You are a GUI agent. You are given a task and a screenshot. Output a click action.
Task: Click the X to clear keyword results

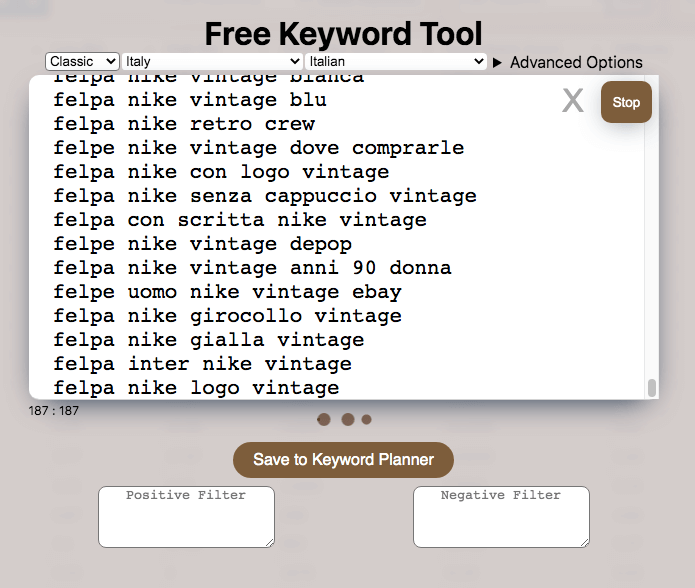point(573,101)
